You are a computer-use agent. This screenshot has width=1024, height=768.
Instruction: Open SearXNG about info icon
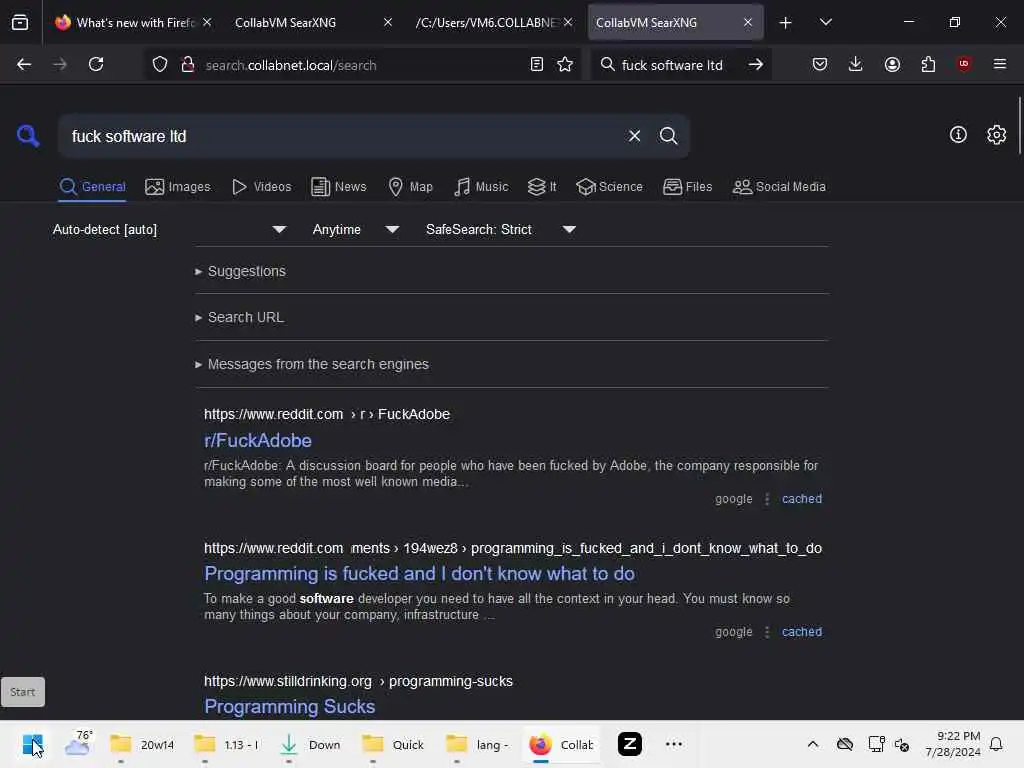pos(958,135)
